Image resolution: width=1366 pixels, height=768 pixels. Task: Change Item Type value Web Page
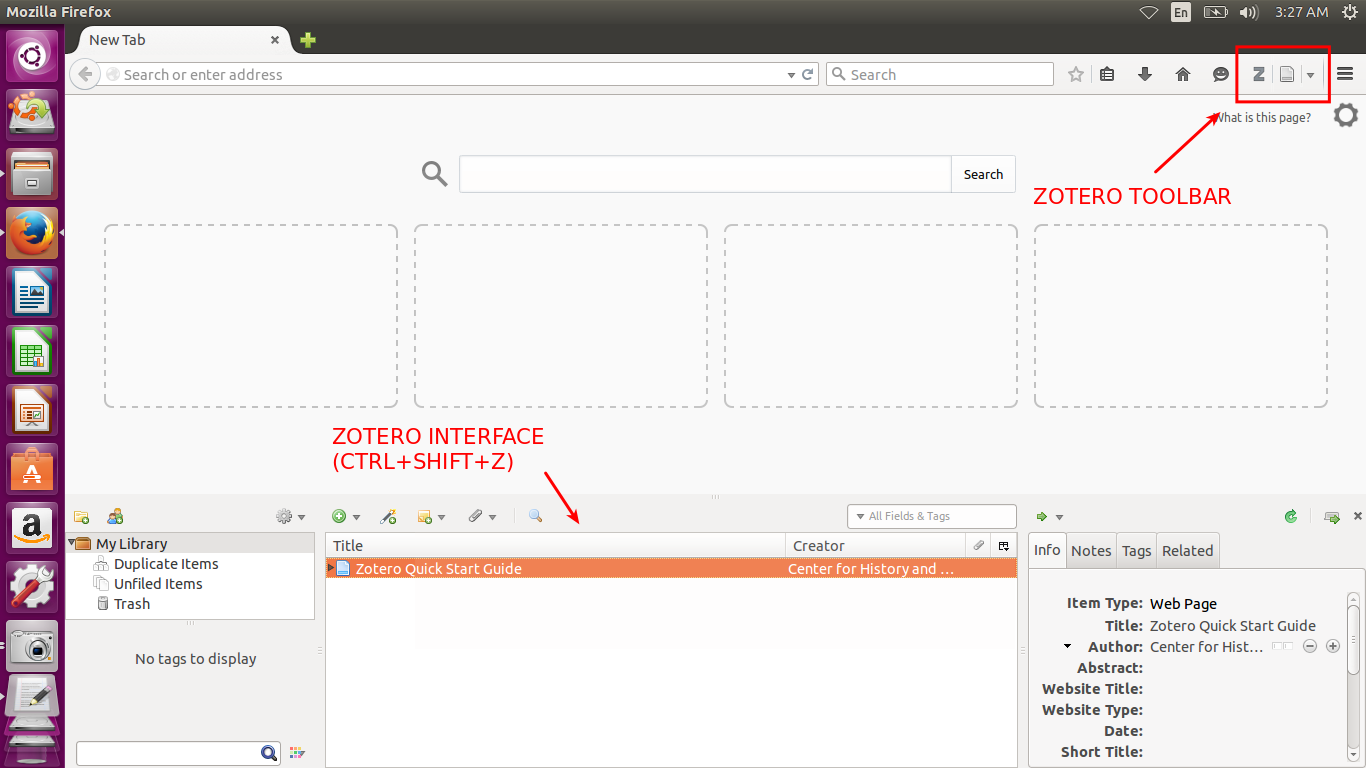1183,604
